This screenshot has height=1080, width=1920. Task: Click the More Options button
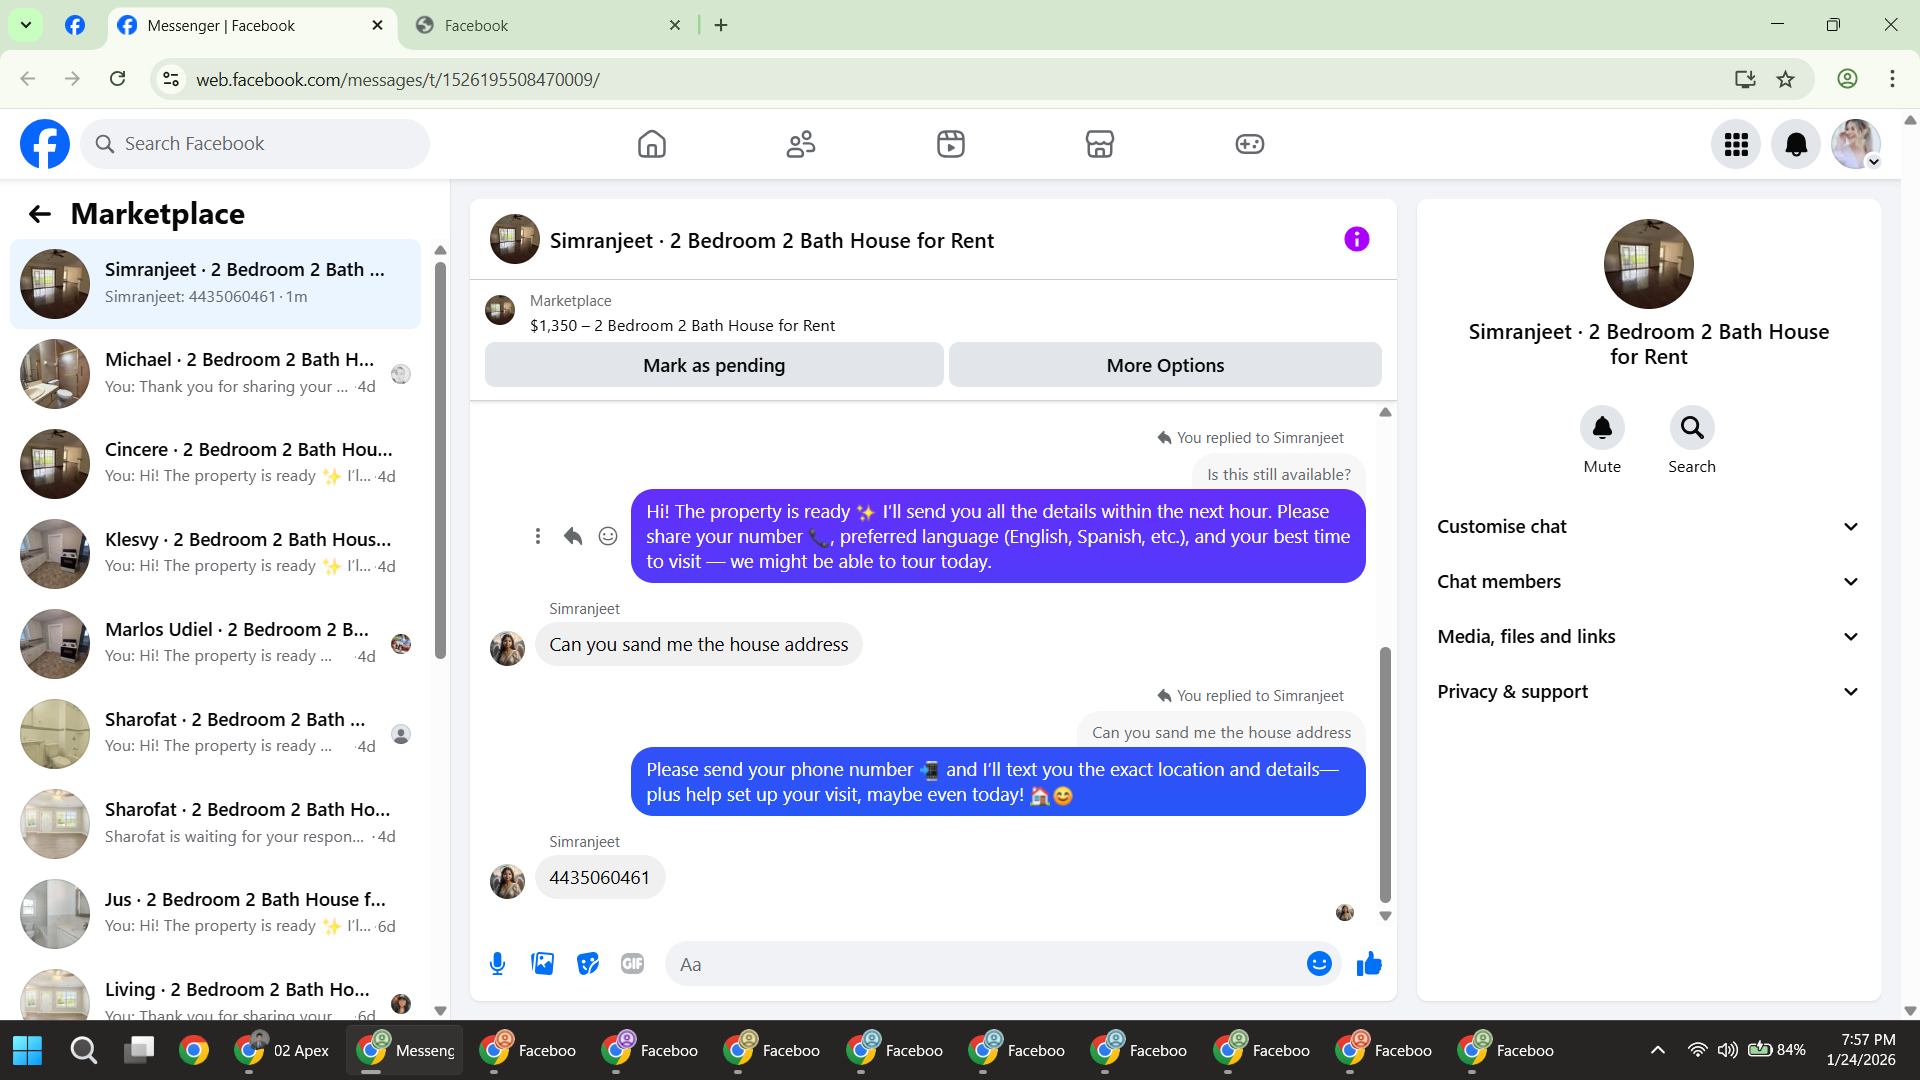1165,366
